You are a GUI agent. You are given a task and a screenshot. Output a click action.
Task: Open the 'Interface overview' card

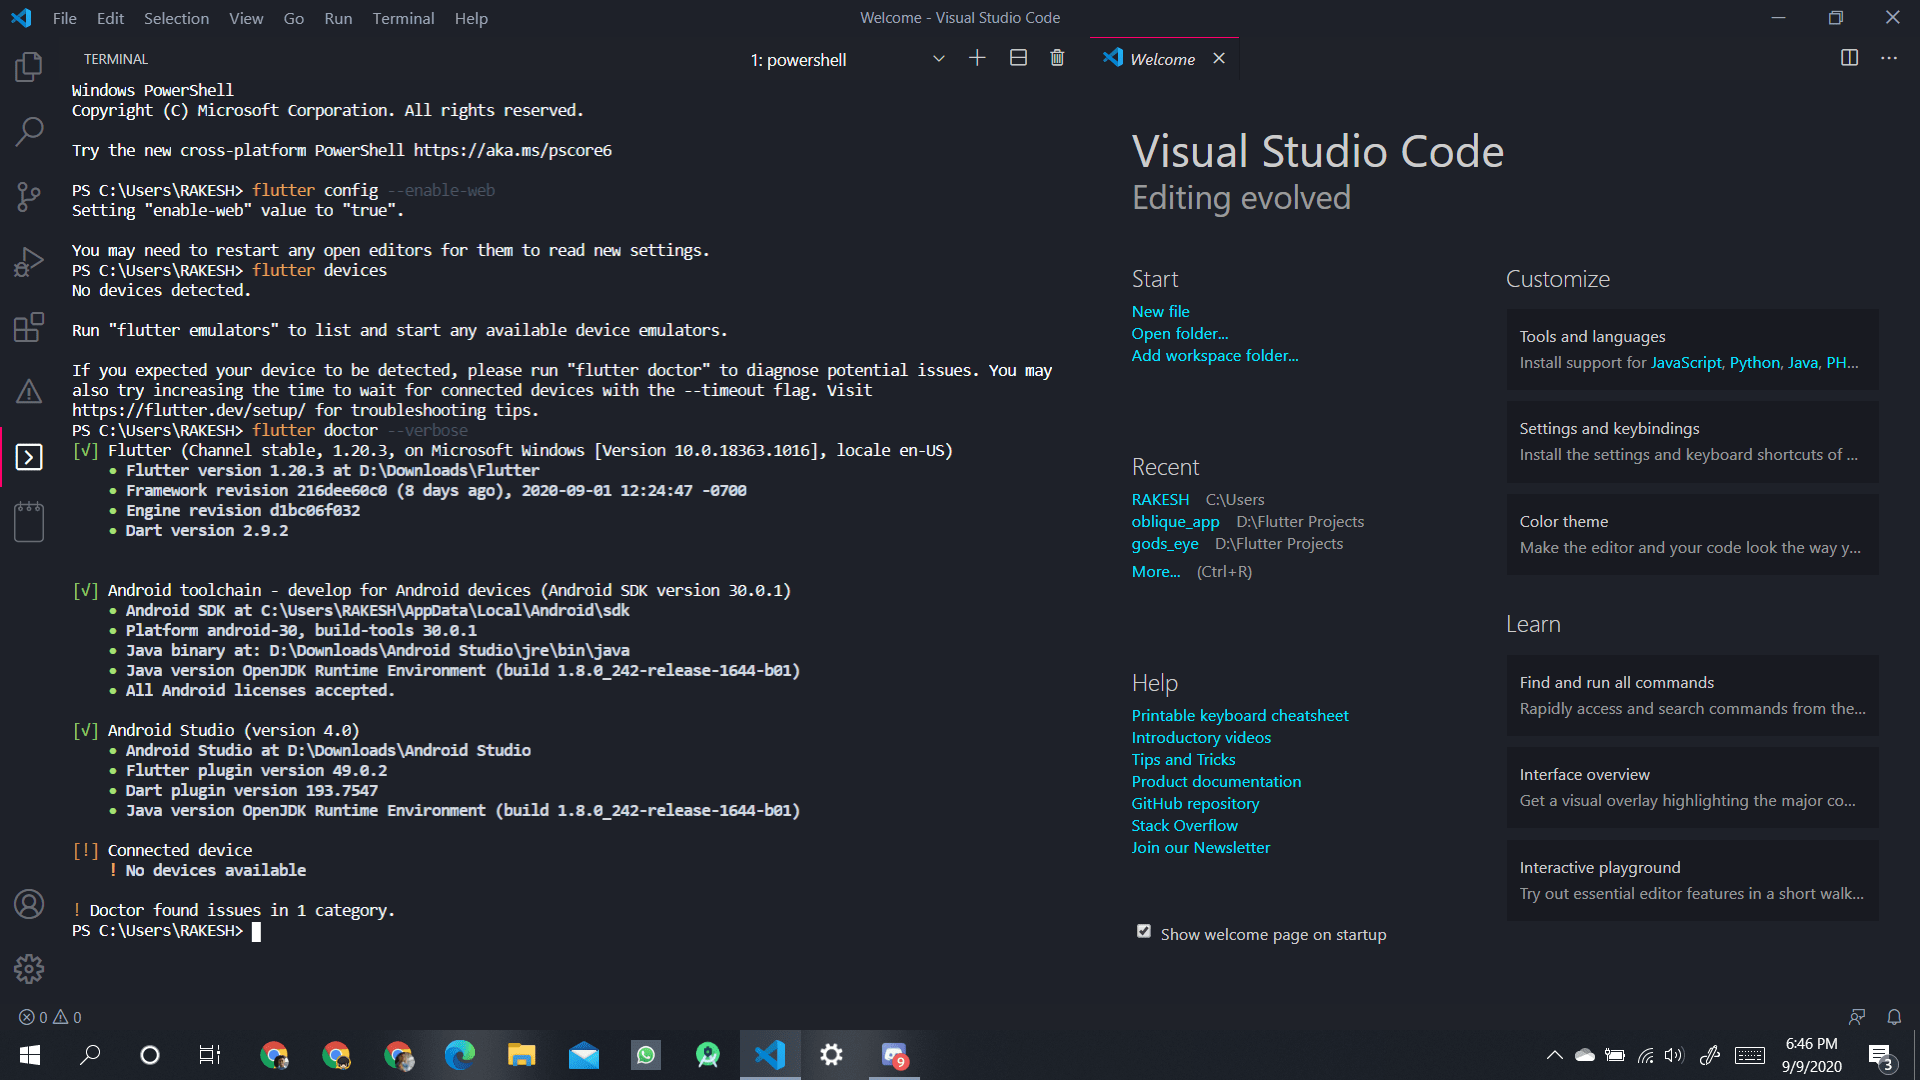[1692, 788]
